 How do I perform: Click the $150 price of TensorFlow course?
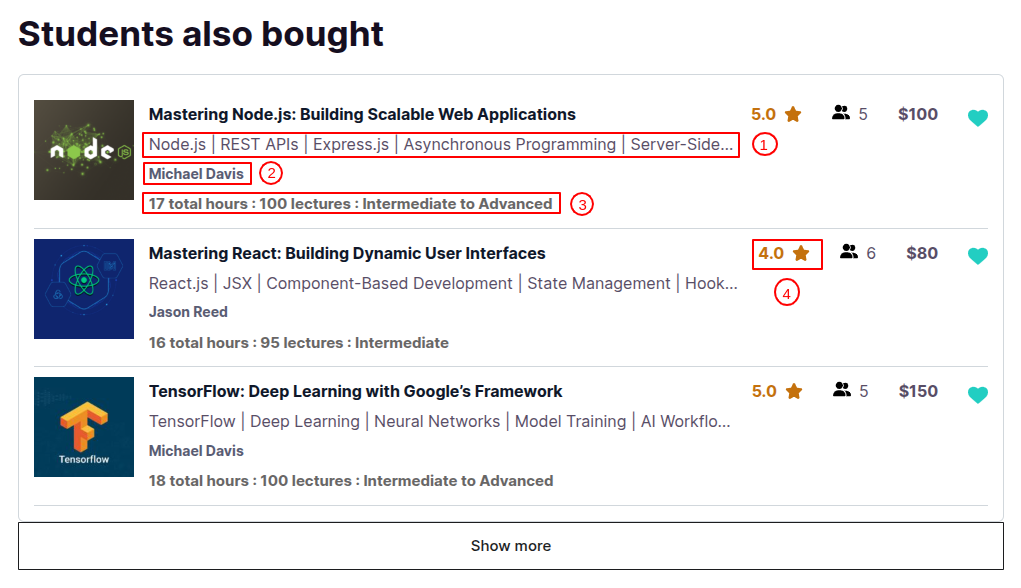click(x=918, y=391)
